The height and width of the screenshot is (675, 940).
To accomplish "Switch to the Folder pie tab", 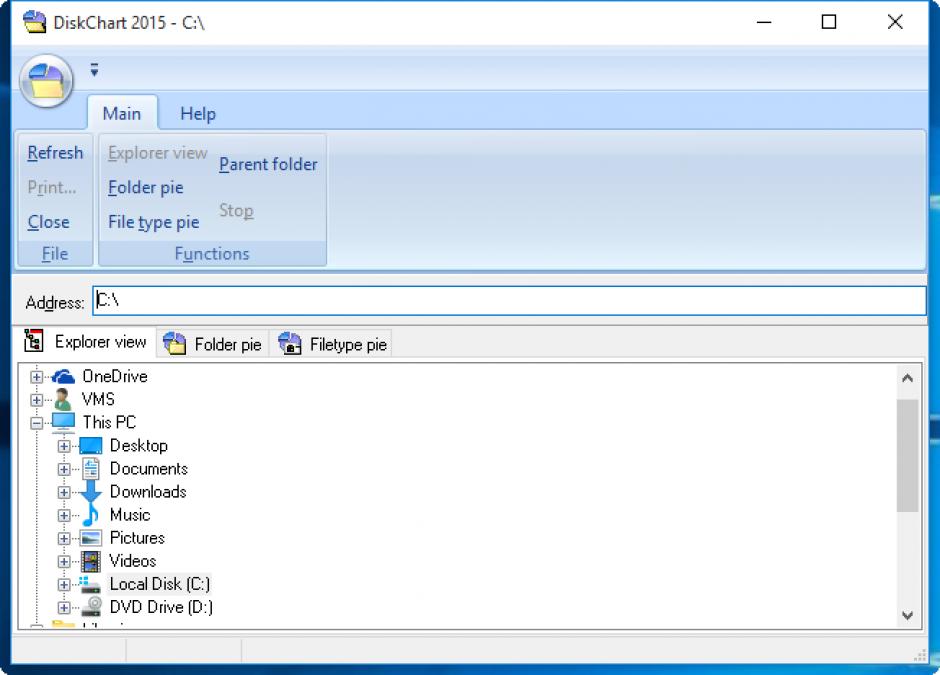I will click(213, 344).
